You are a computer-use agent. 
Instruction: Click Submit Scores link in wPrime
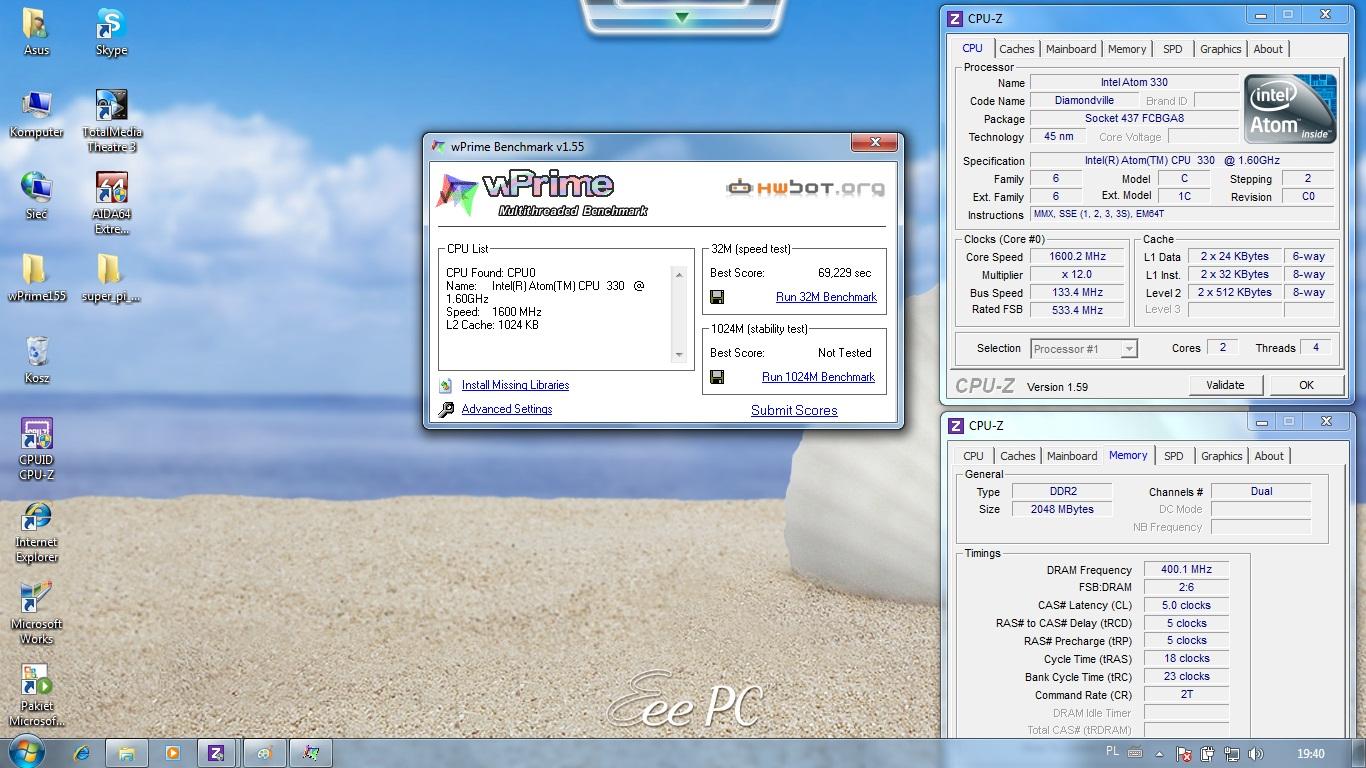pyautogui.click(x=794, y=410)
